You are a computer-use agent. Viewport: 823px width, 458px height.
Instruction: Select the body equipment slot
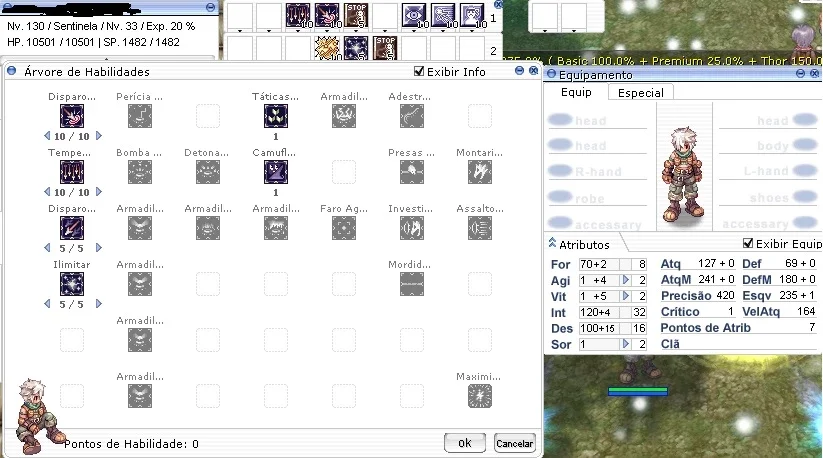pos(767,146)
